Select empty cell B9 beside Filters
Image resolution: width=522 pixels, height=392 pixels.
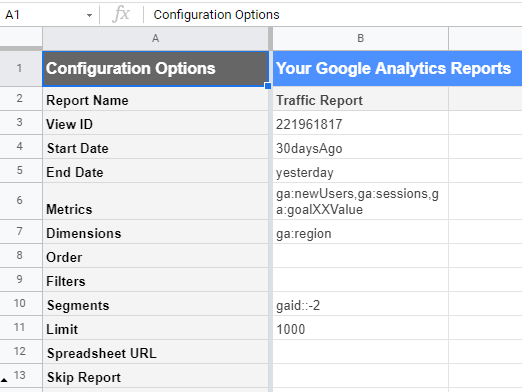point(360,280)
